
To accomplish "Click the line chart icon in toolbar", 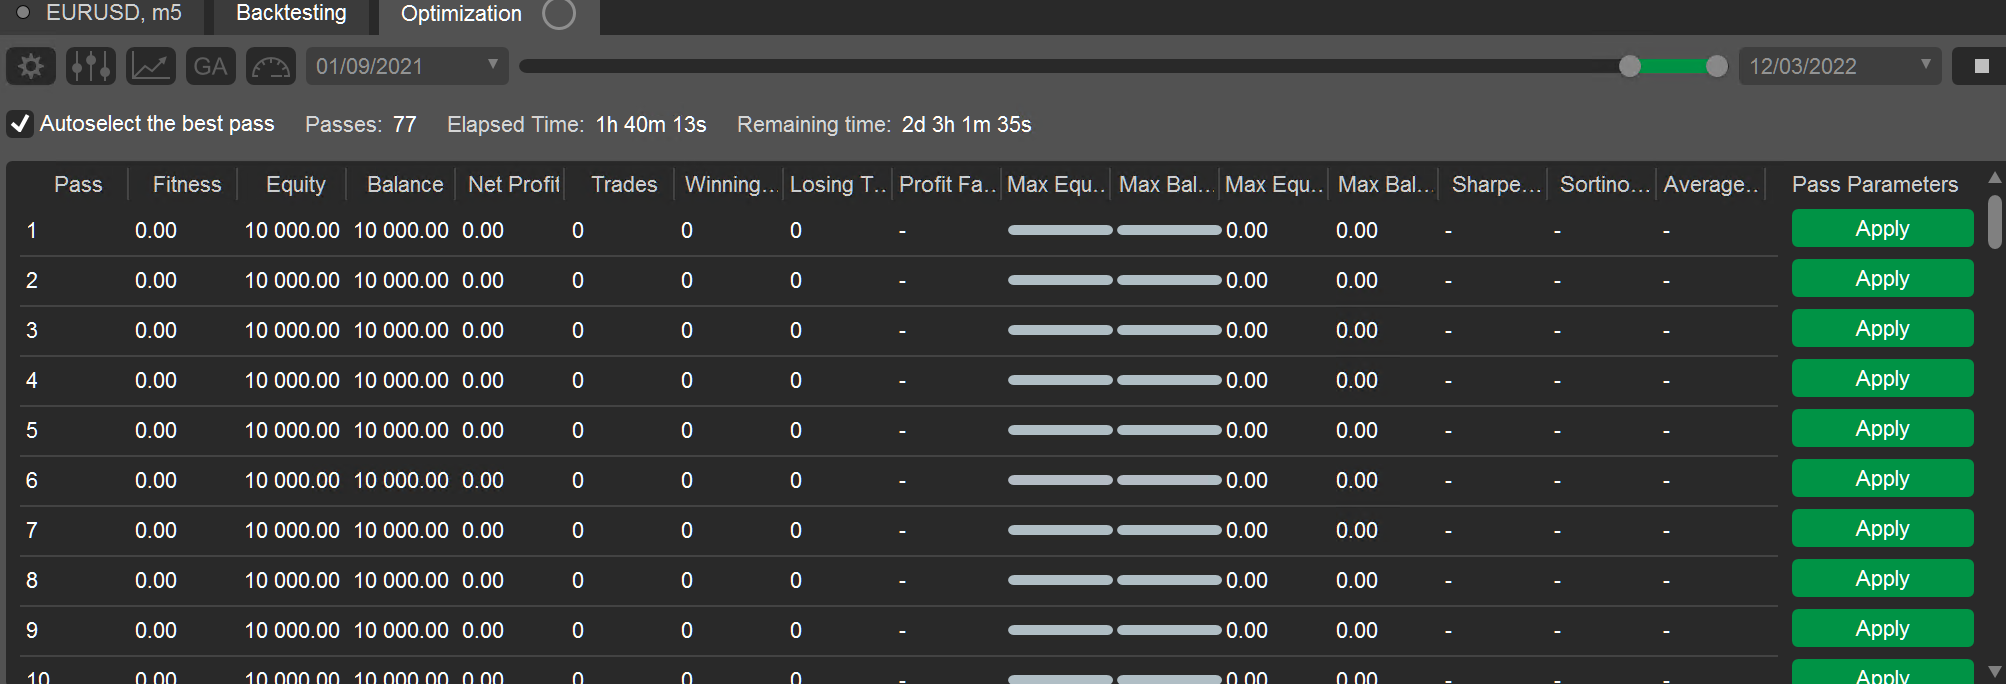I will coord(151,67).
